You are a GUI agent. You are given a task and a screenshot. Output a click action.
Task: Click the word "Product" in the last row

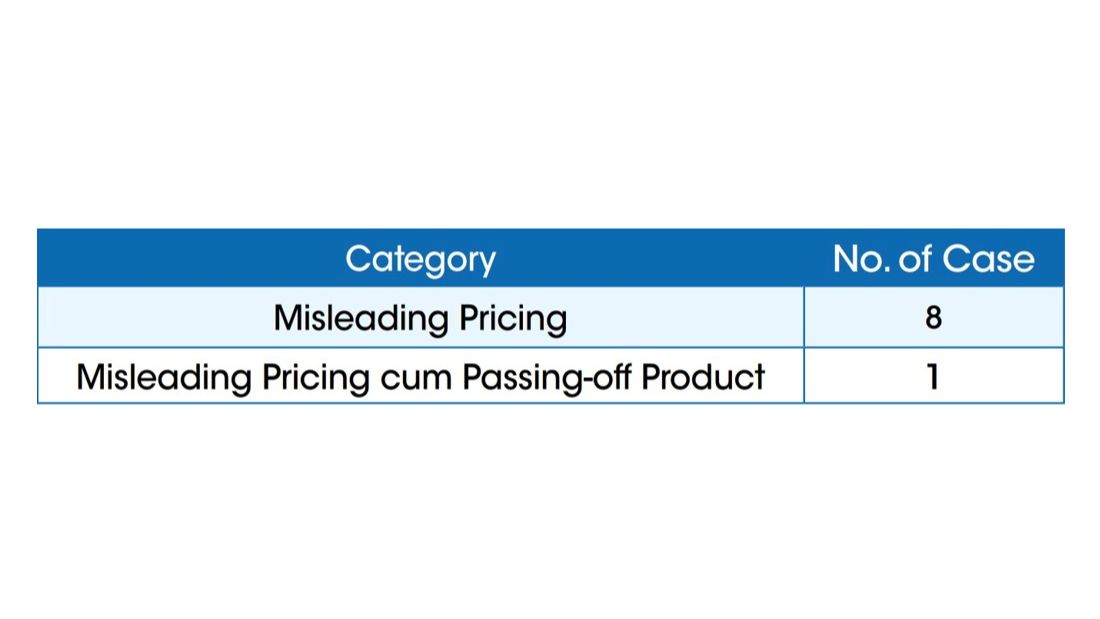click(x=703, y=377)
